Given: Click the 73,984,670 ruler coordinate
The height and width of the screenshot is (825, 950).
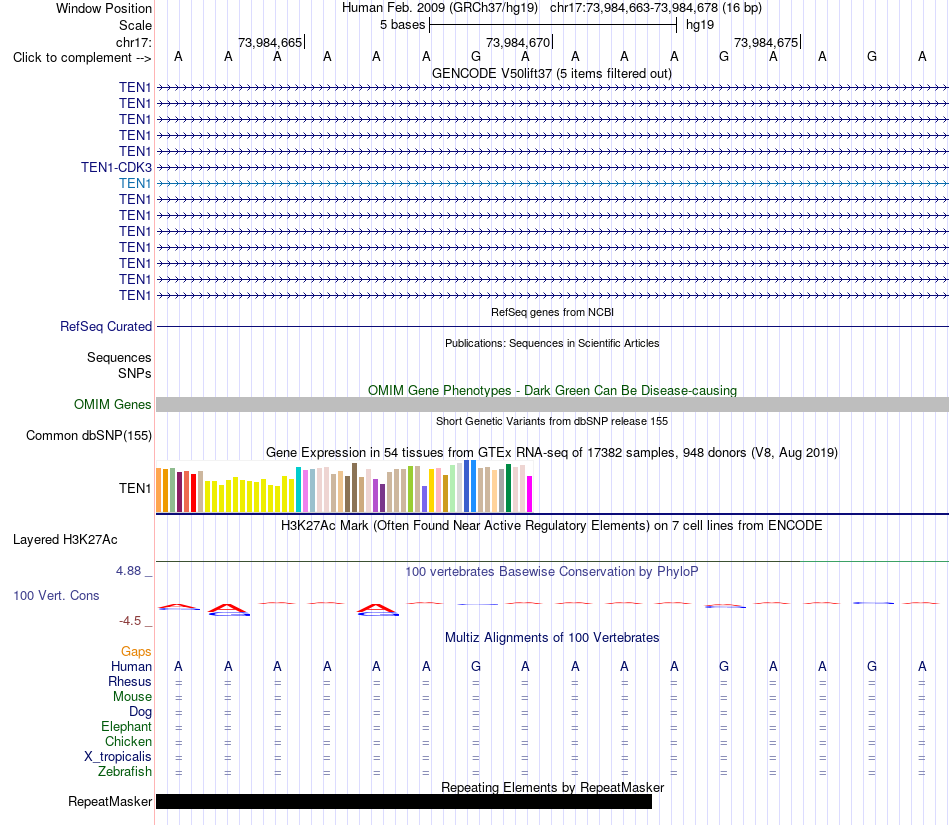Looking at the screenshot, I should coord(519,42).
